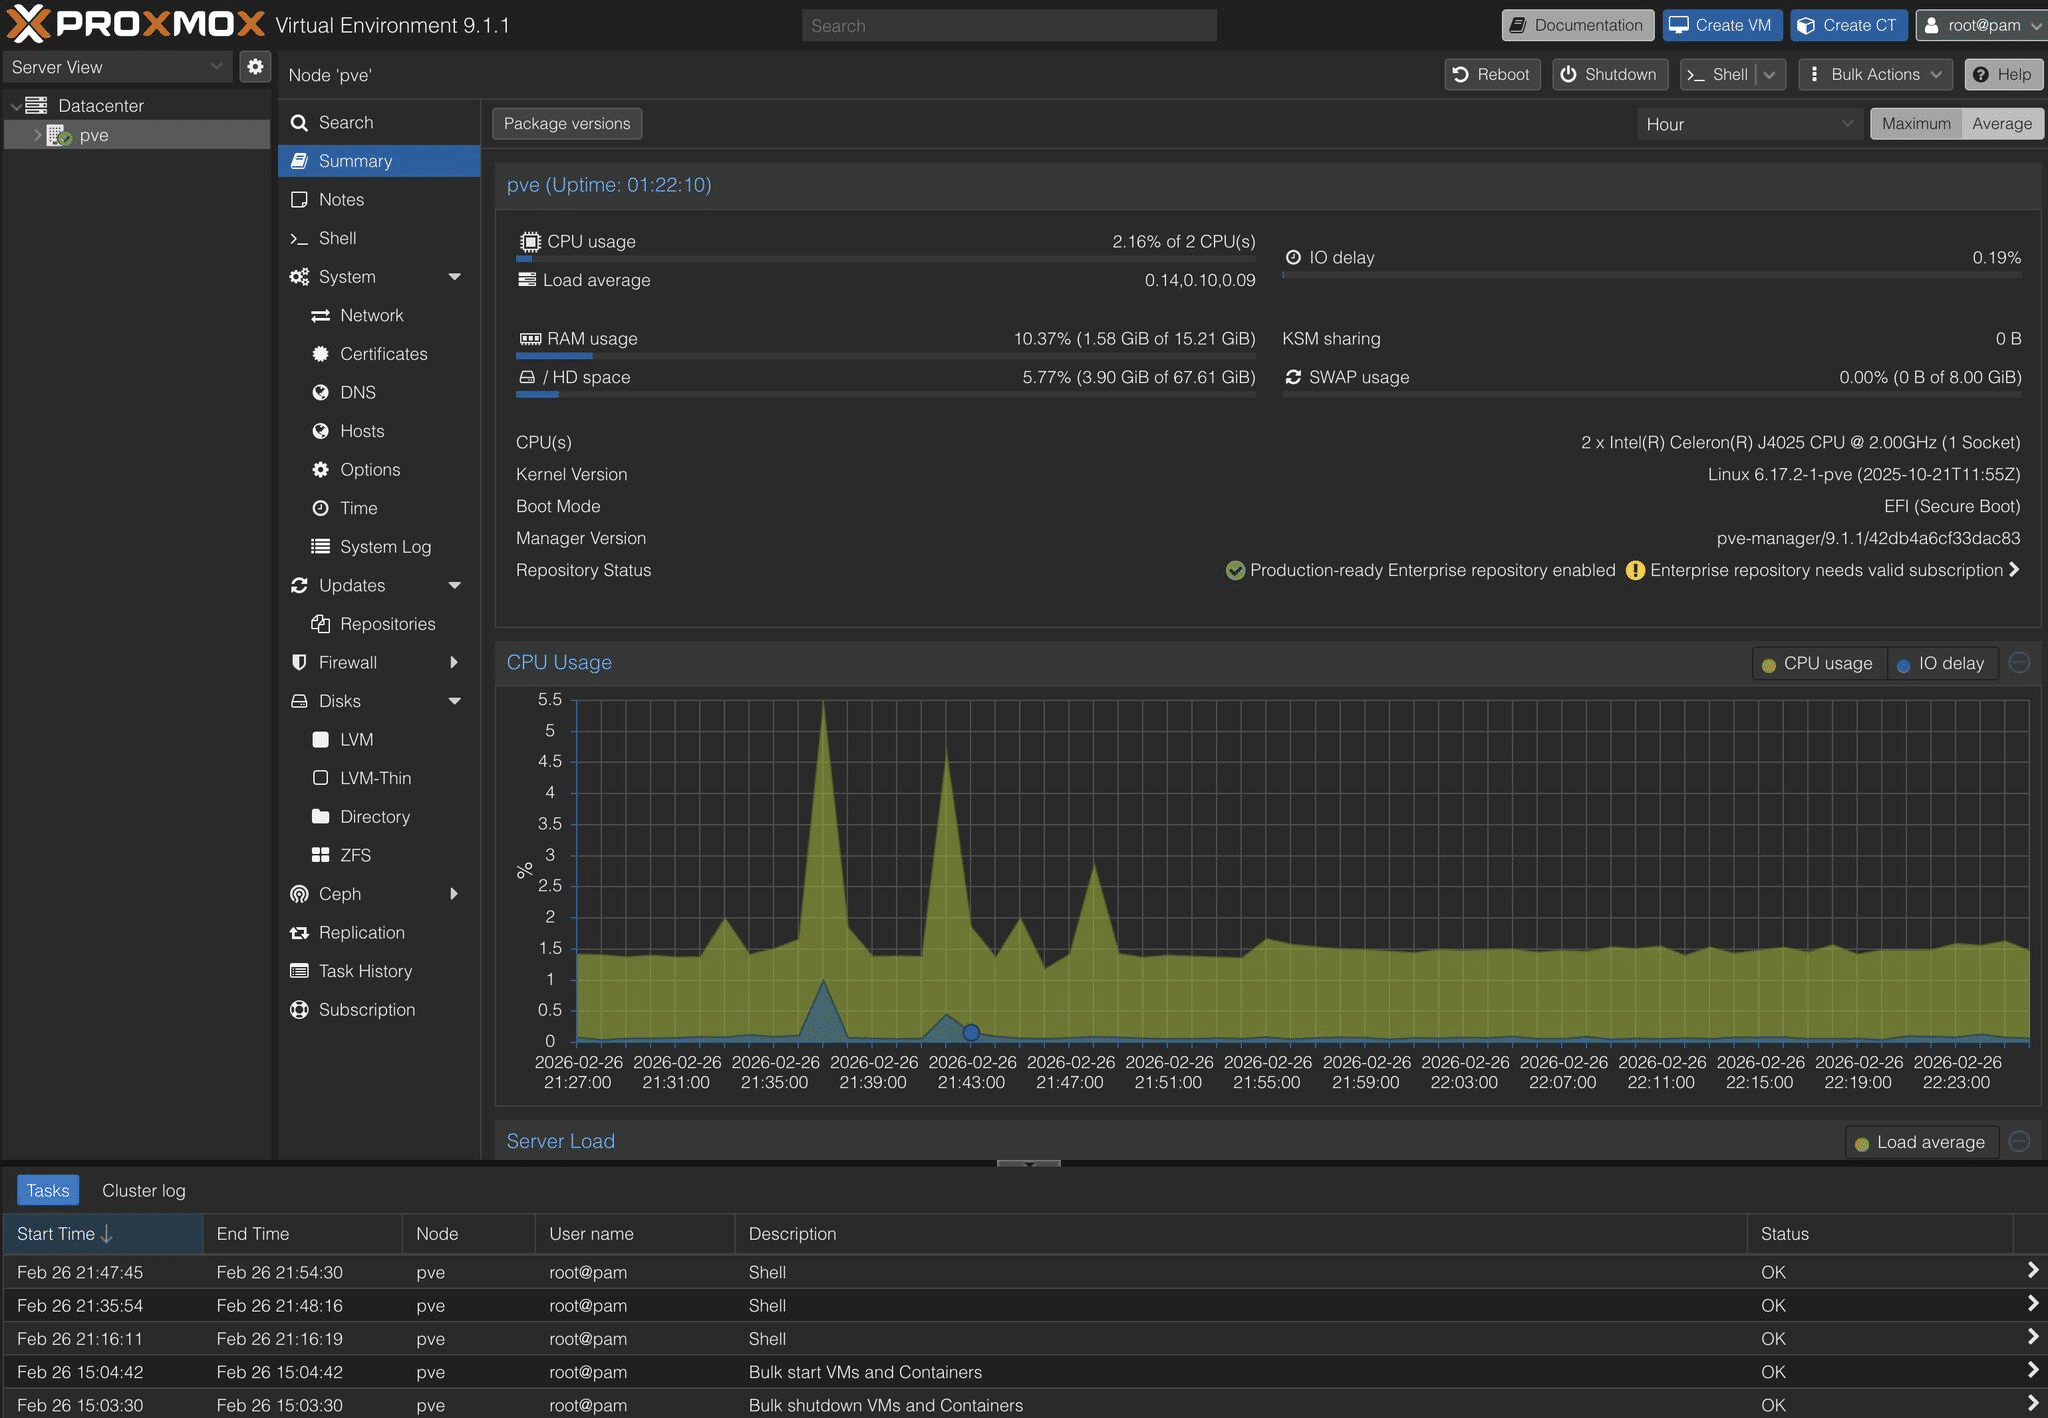Switch to the Cluster log tab
Viewport: 2048px width, 1418px height.
pos(144,1190)
